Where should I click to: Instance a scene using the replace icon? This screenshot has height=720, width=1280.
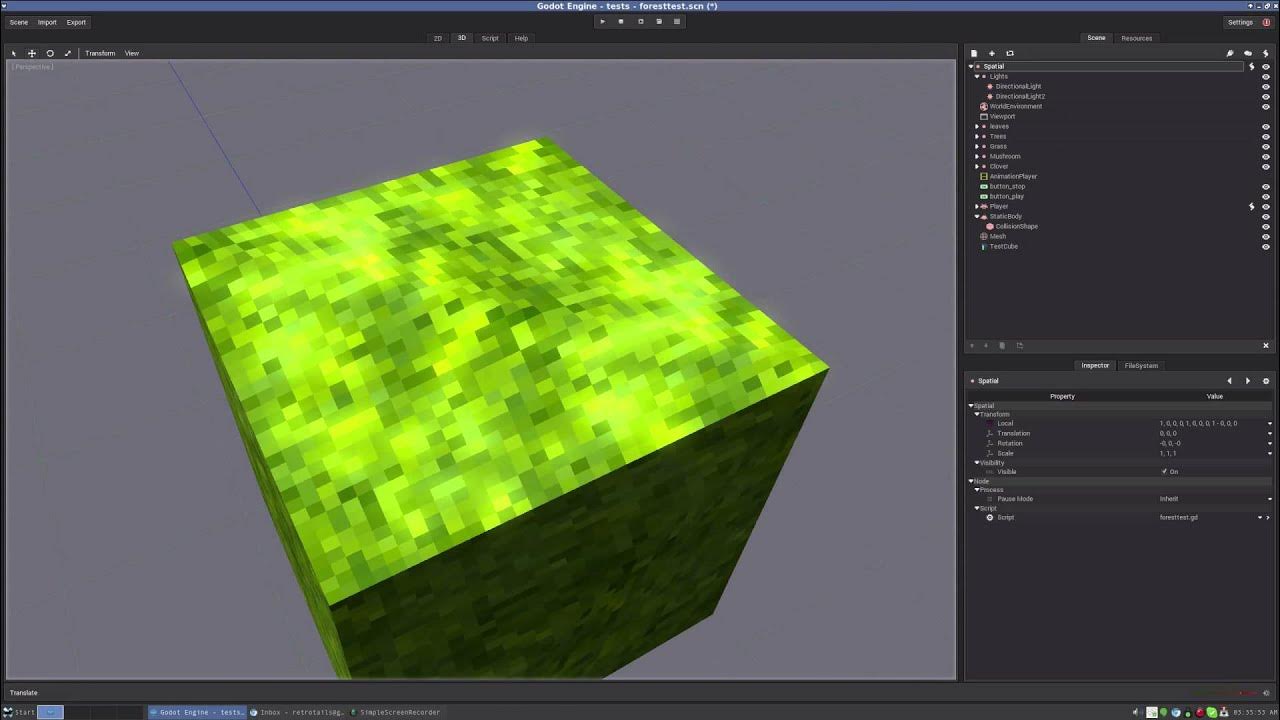[1010, 53]
